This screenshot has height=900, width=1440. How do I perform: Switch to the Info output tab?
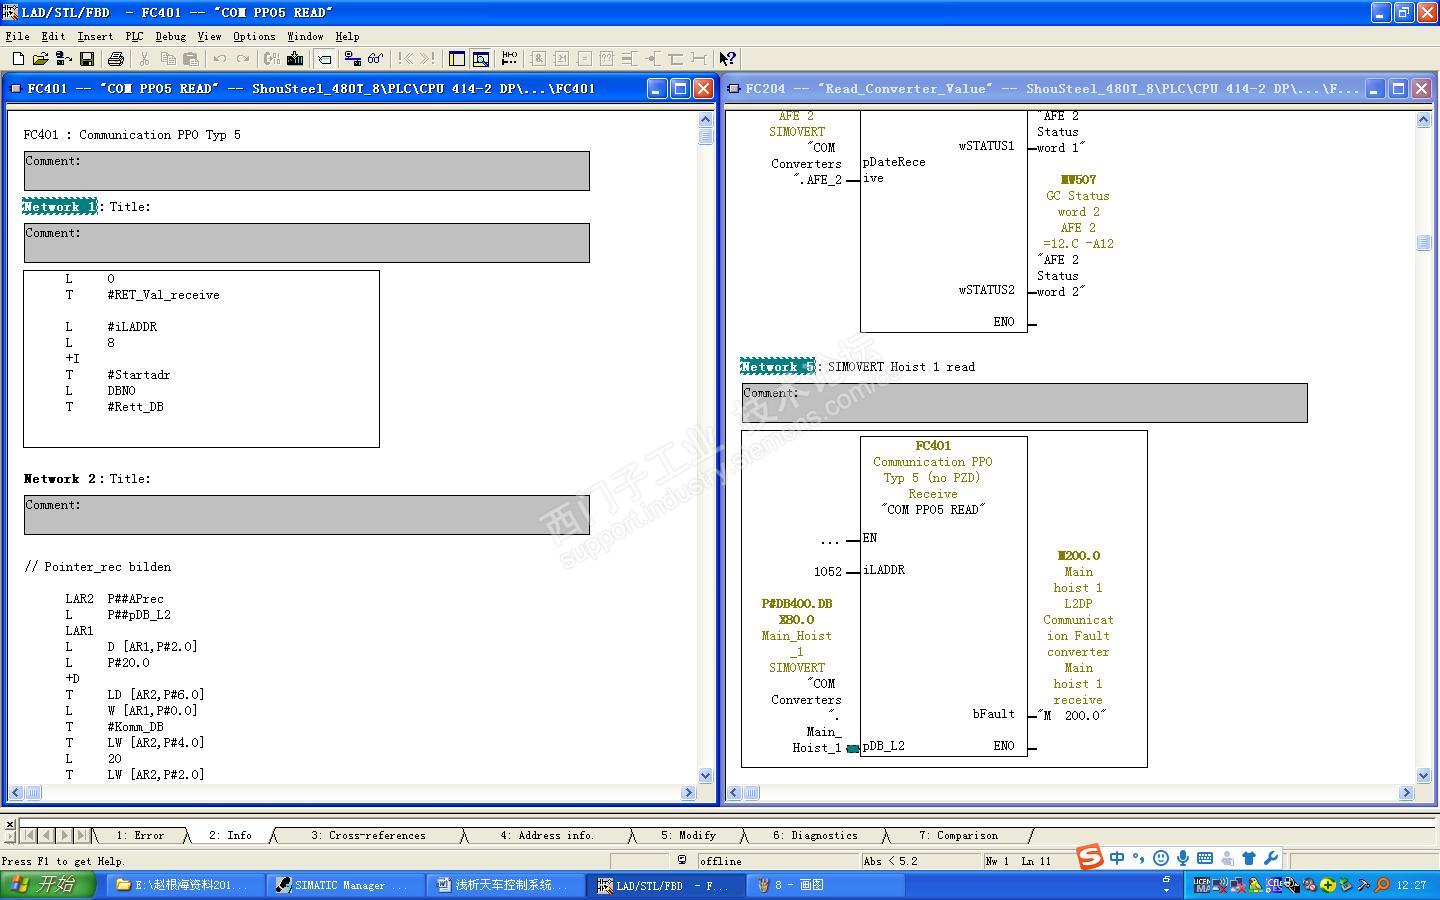click(230, 835)
